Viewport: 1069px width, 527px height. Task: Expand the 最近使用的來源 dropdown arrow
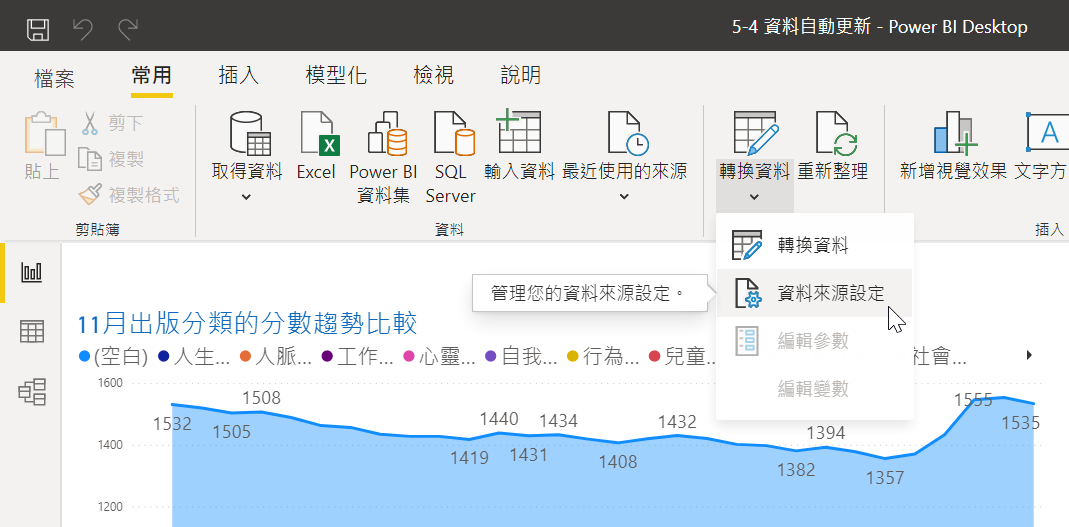[x=624, y=197]
